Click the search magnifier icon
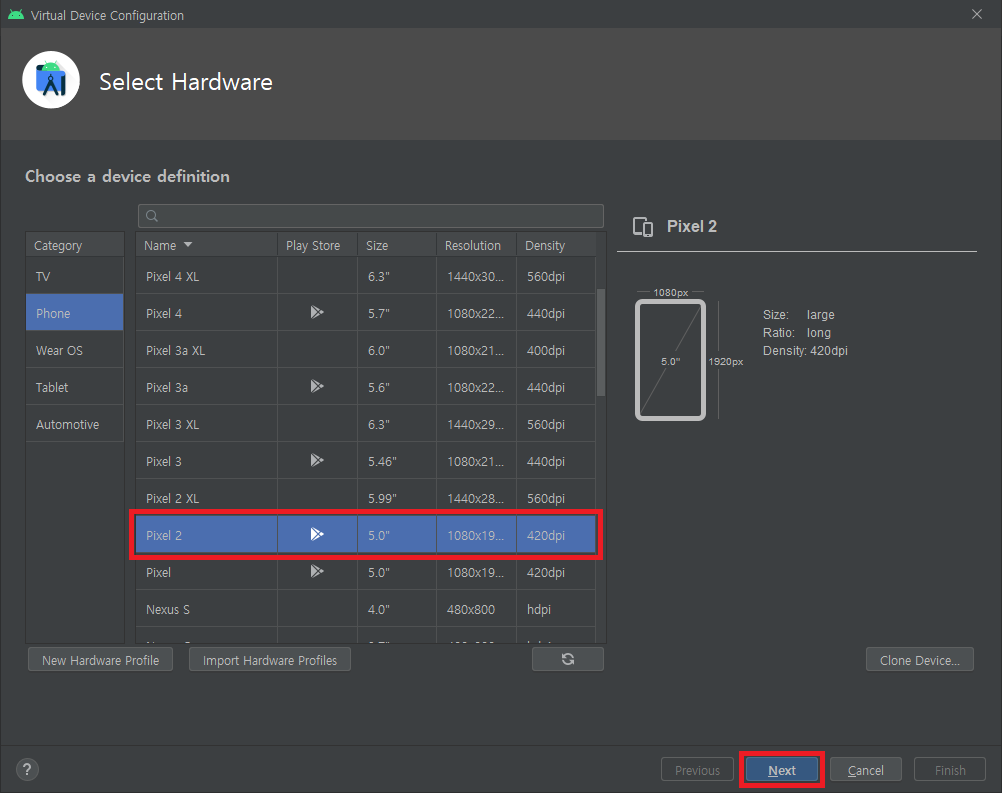Viewport: 1002px width, 793px height. point(152,216)
